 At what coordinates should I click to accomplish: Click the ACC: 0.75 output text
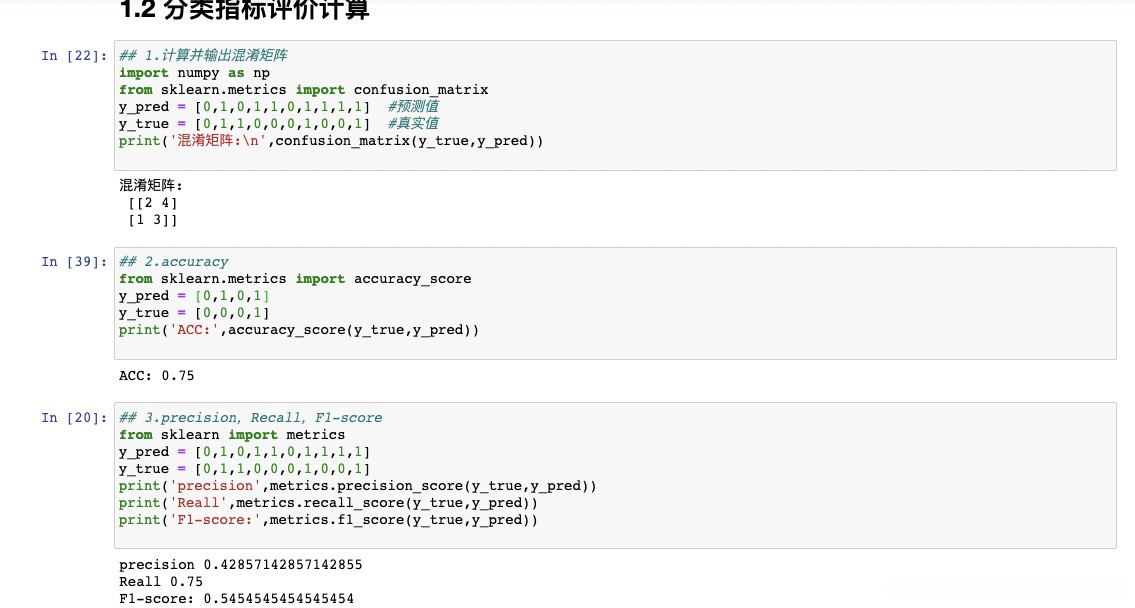(157, 376)
